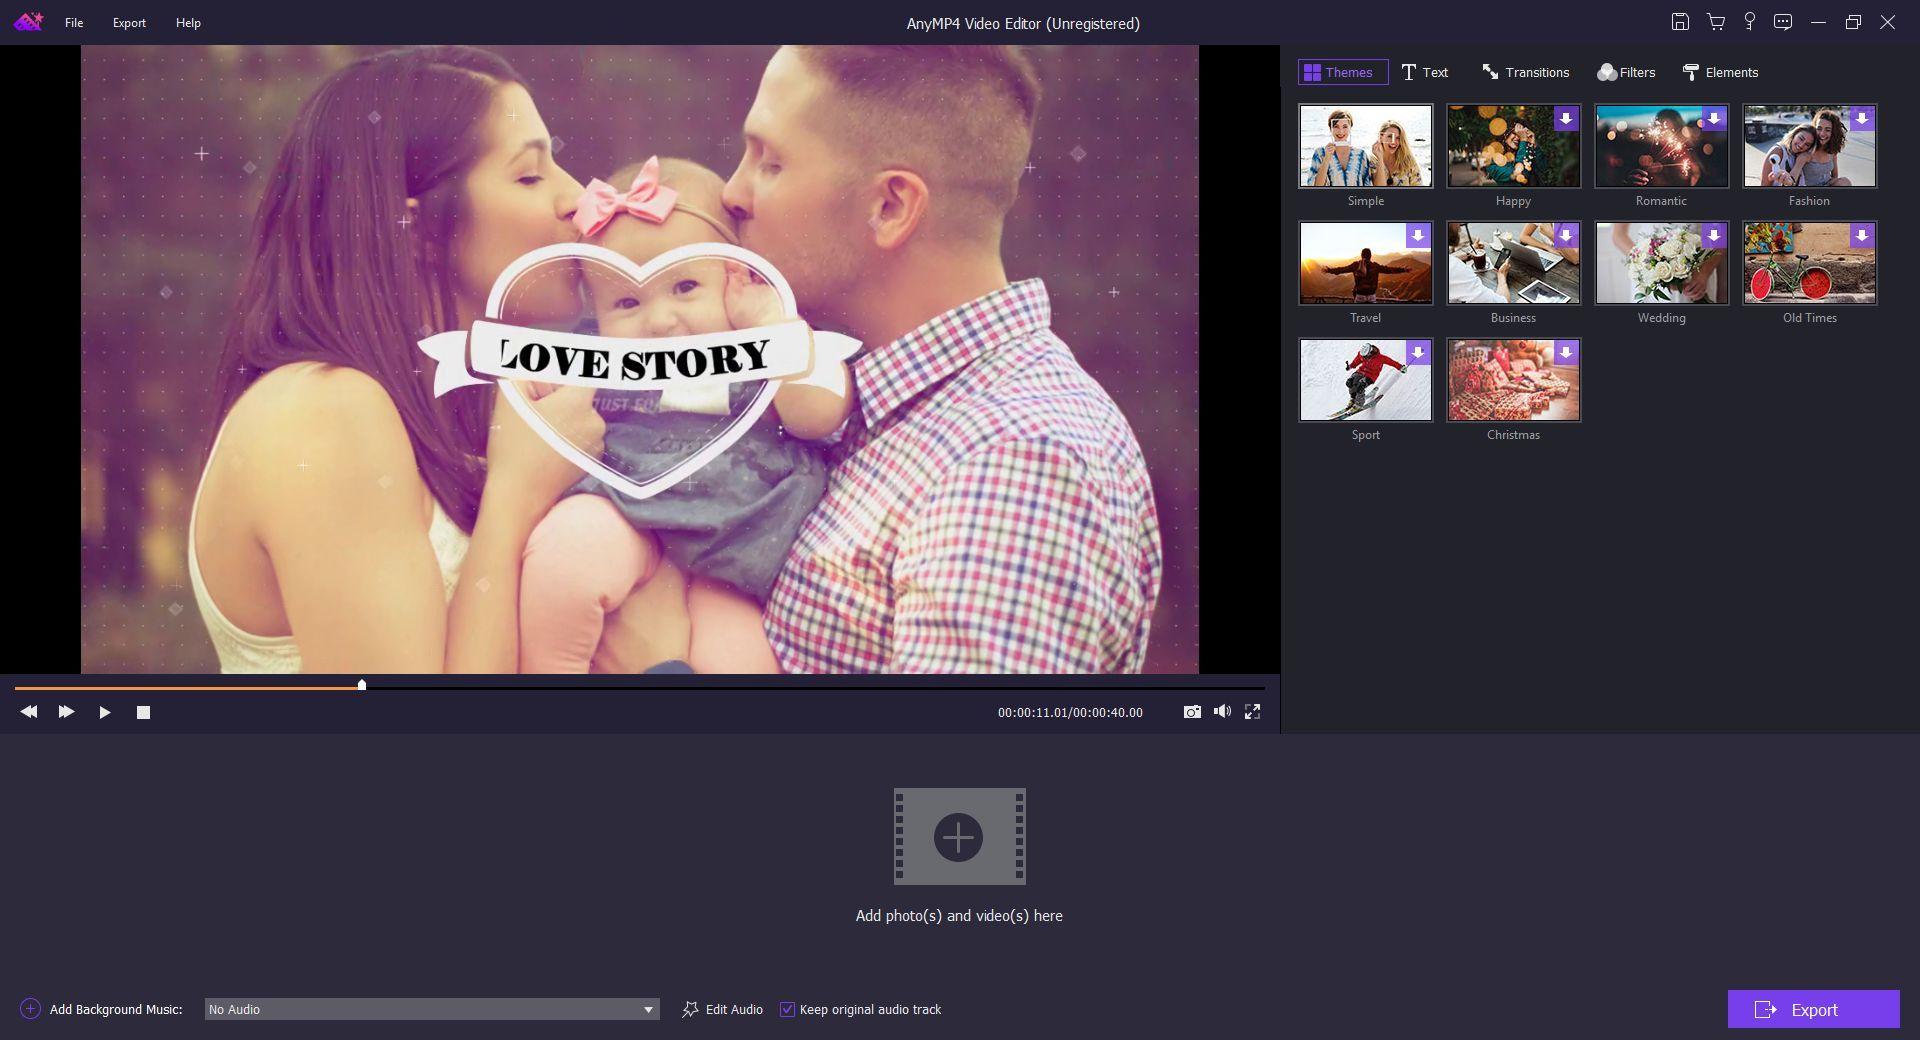Expand the Export menu
The width and height of the screenshot is (1920, 1040).
tap(128, 22)
